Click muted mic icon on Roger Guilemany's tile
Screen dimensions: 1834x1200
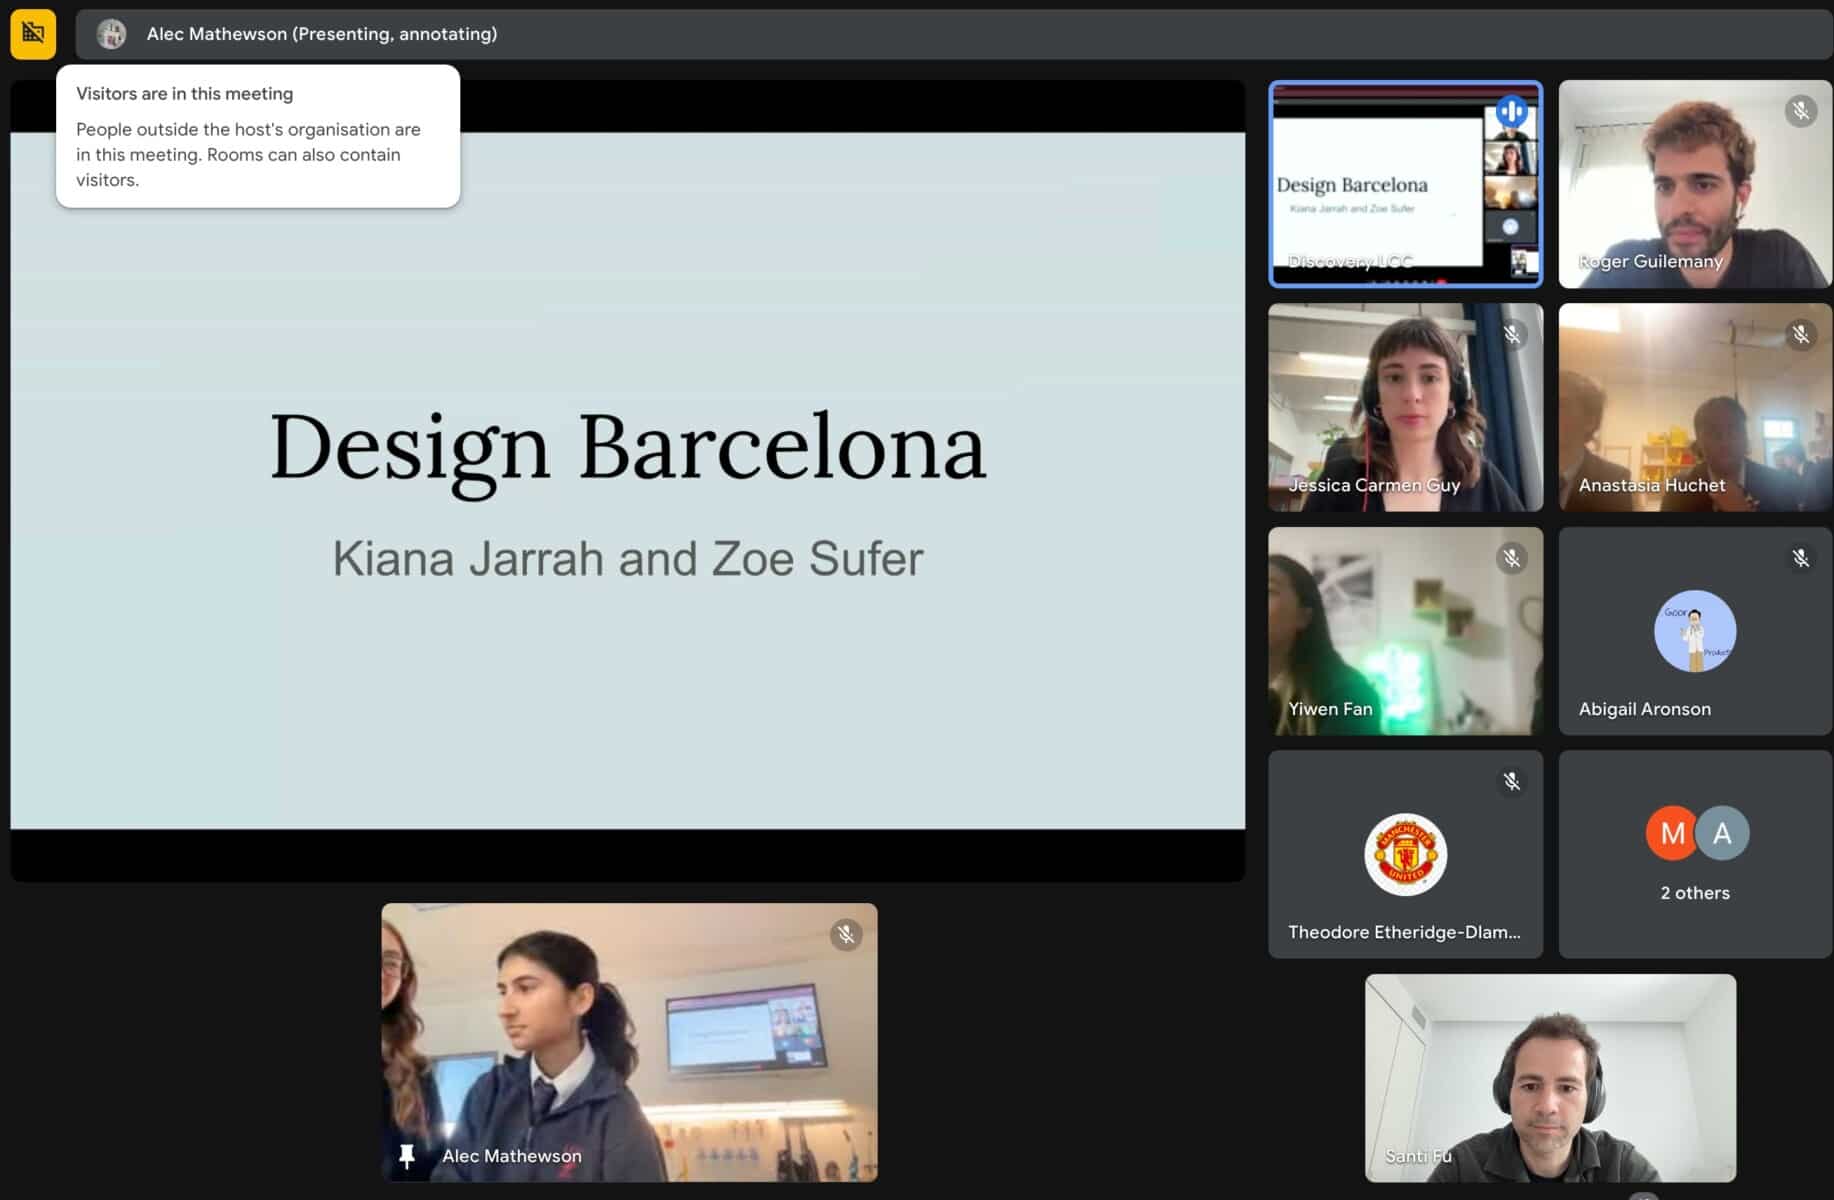1800,111
